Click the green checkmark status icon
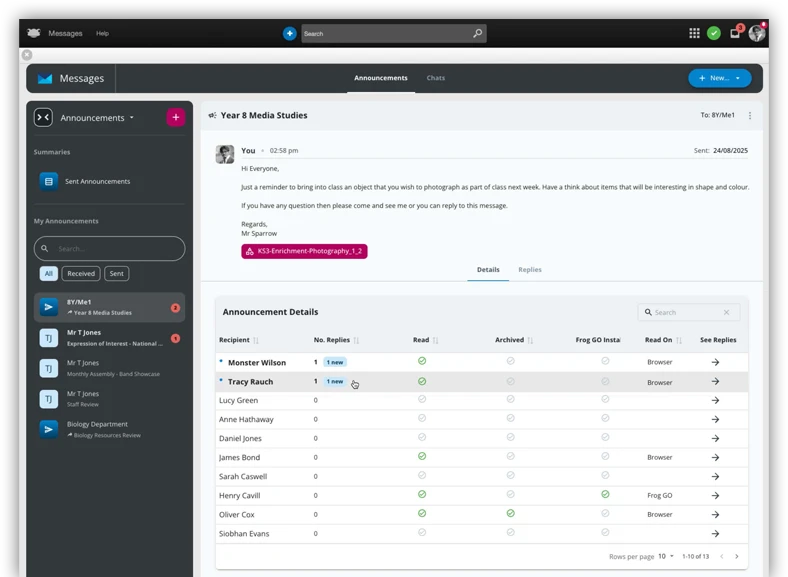This screenshot has height=577, width=788. point(714,33)
